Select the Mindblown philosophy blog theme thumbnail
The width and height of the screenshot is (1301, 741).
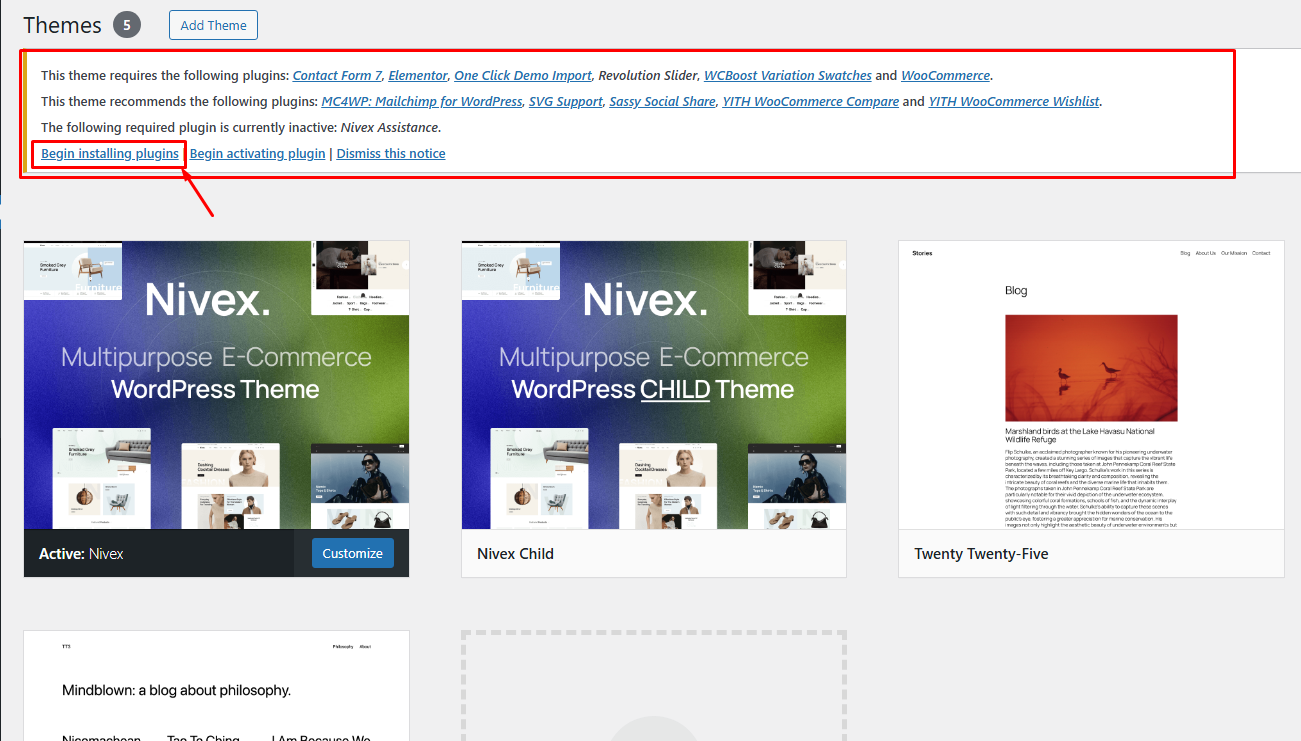point(216,686)
